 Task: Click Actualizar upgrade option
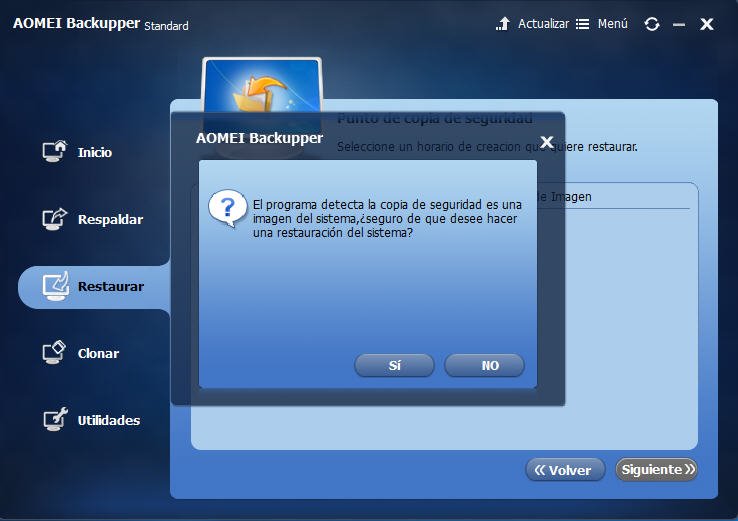point(532,24)
